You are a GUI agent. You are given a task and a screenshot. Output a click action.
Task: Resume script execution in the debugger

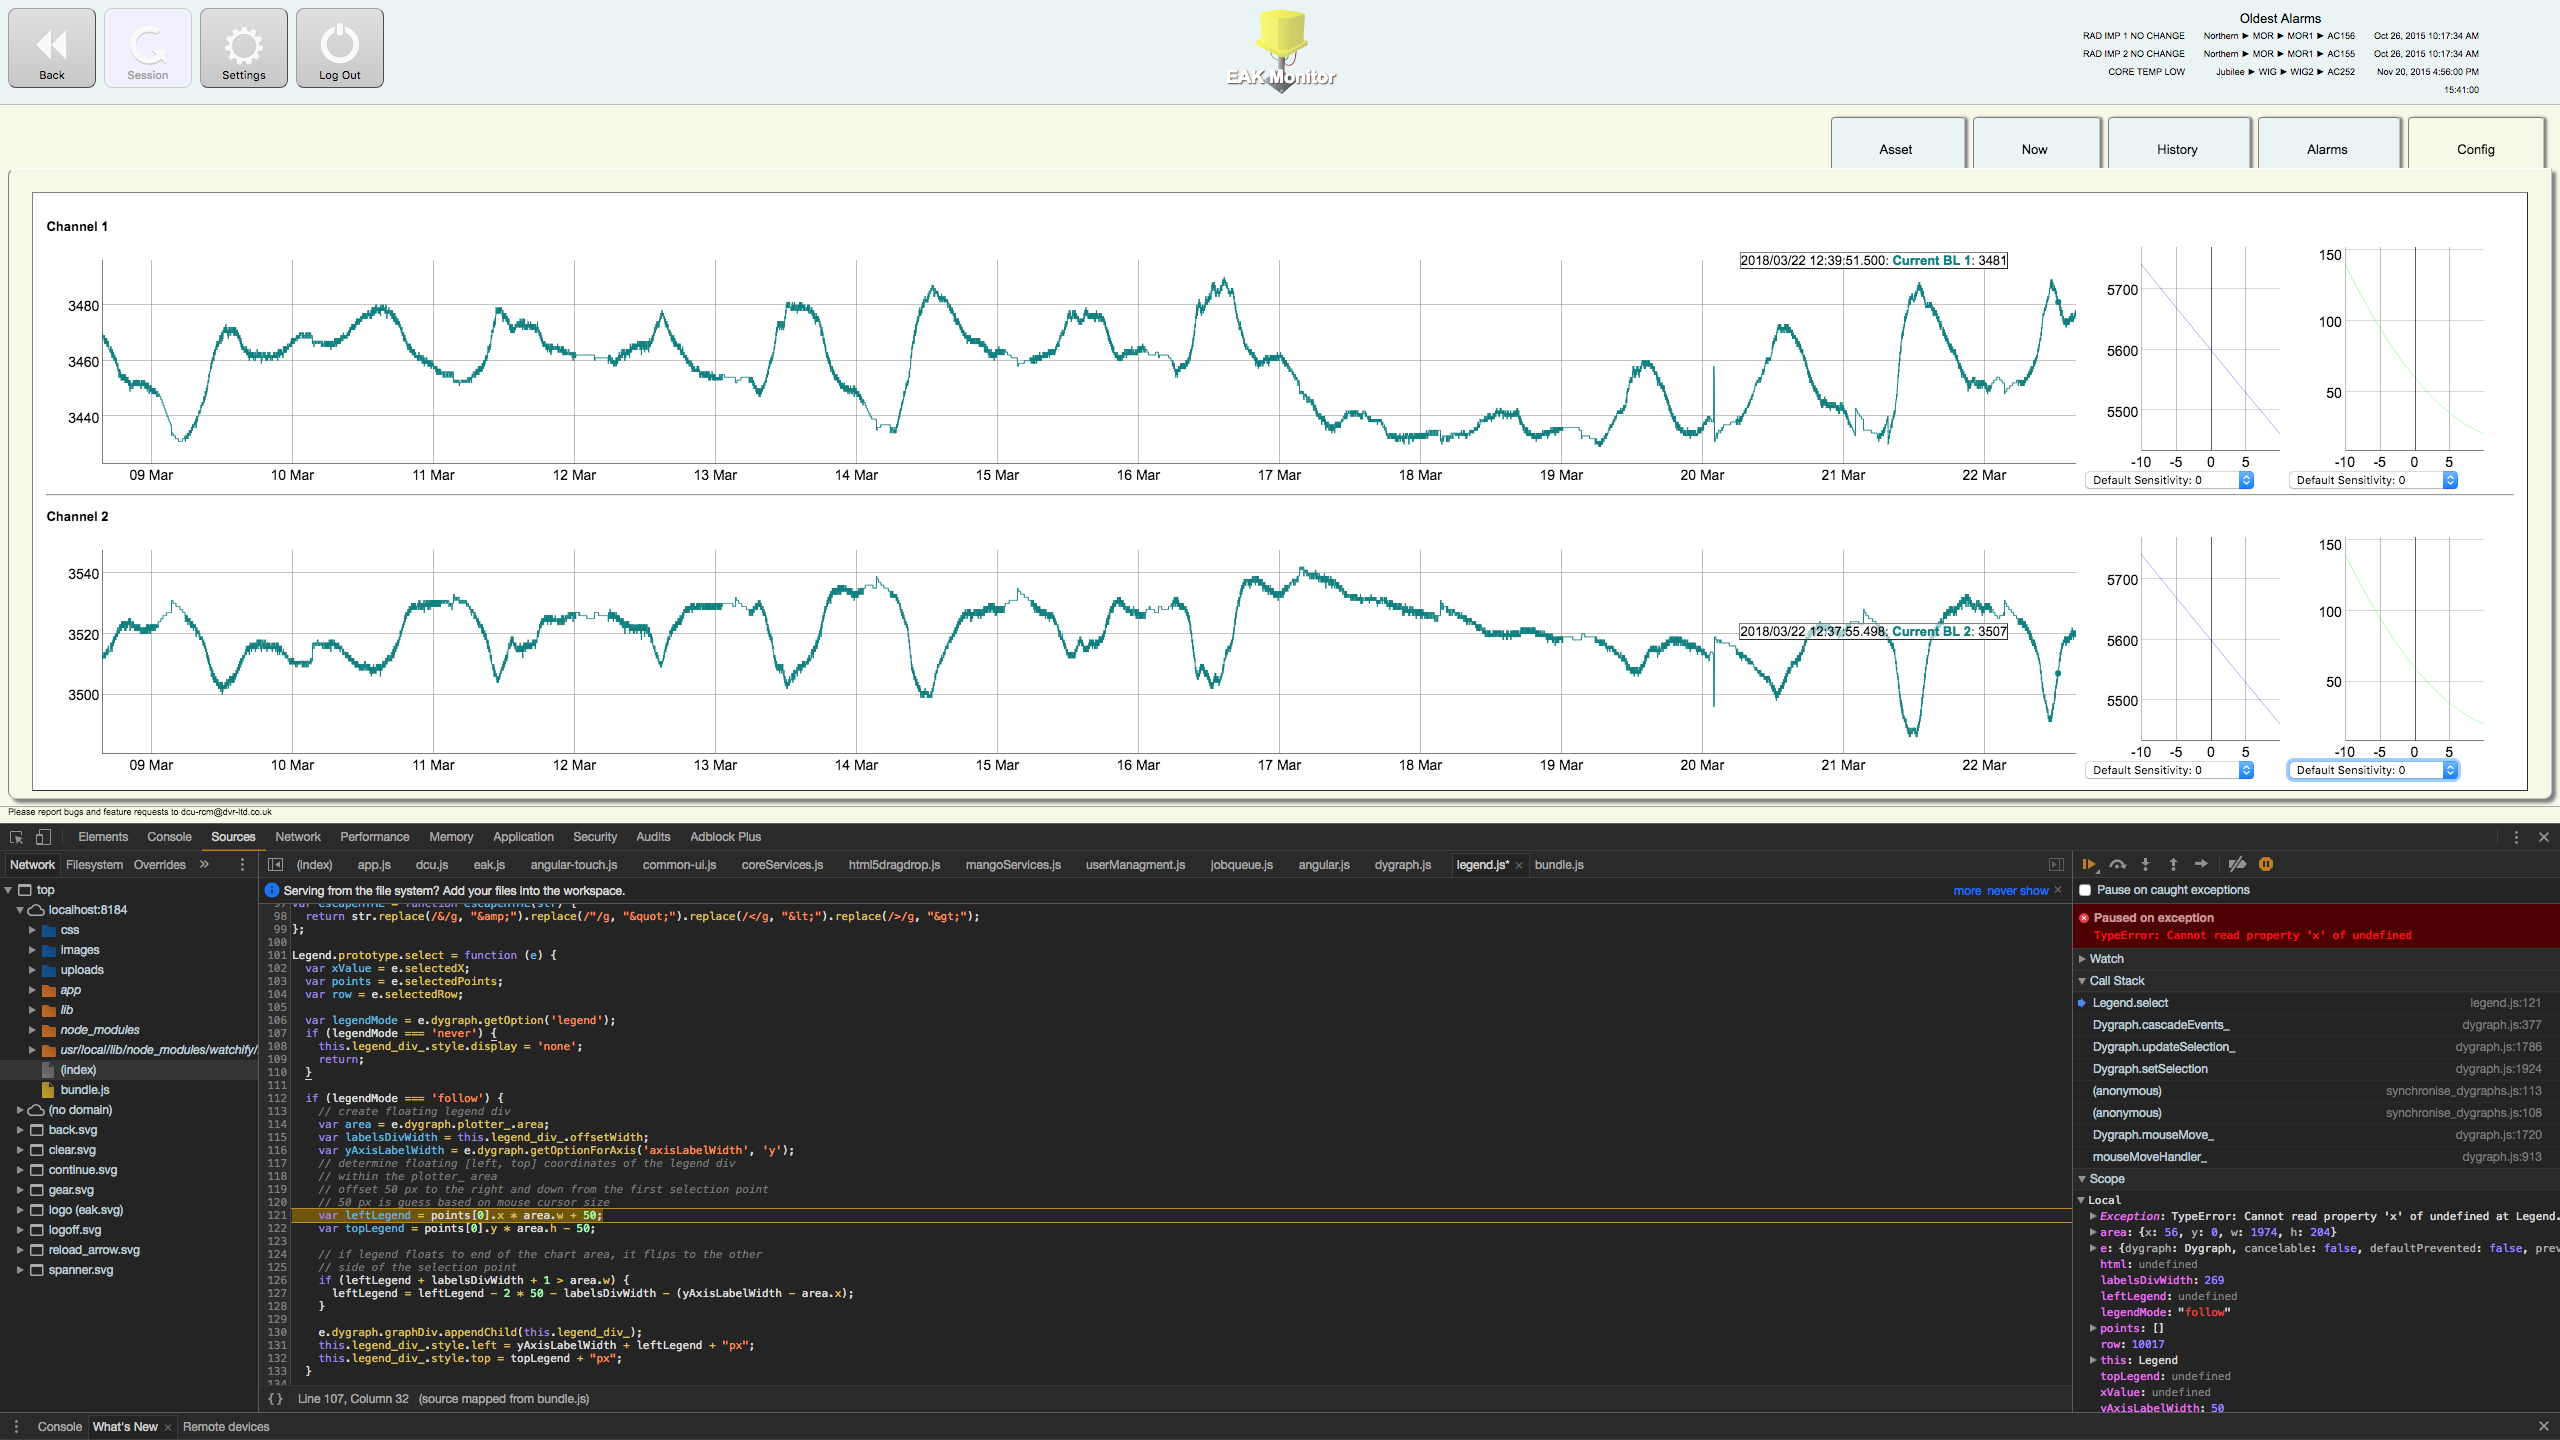[x=2088, y=864]
